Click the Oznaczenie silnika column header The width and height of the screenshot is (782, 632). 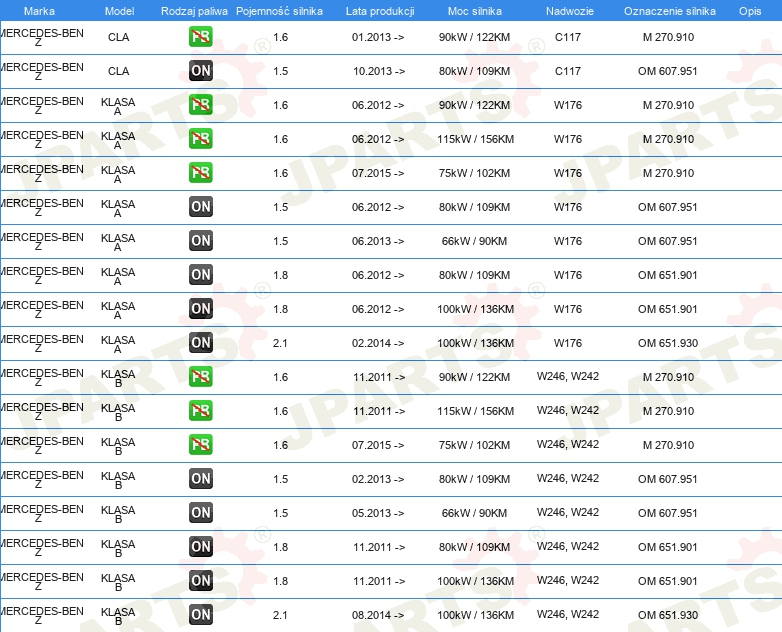tap(668, 10)
